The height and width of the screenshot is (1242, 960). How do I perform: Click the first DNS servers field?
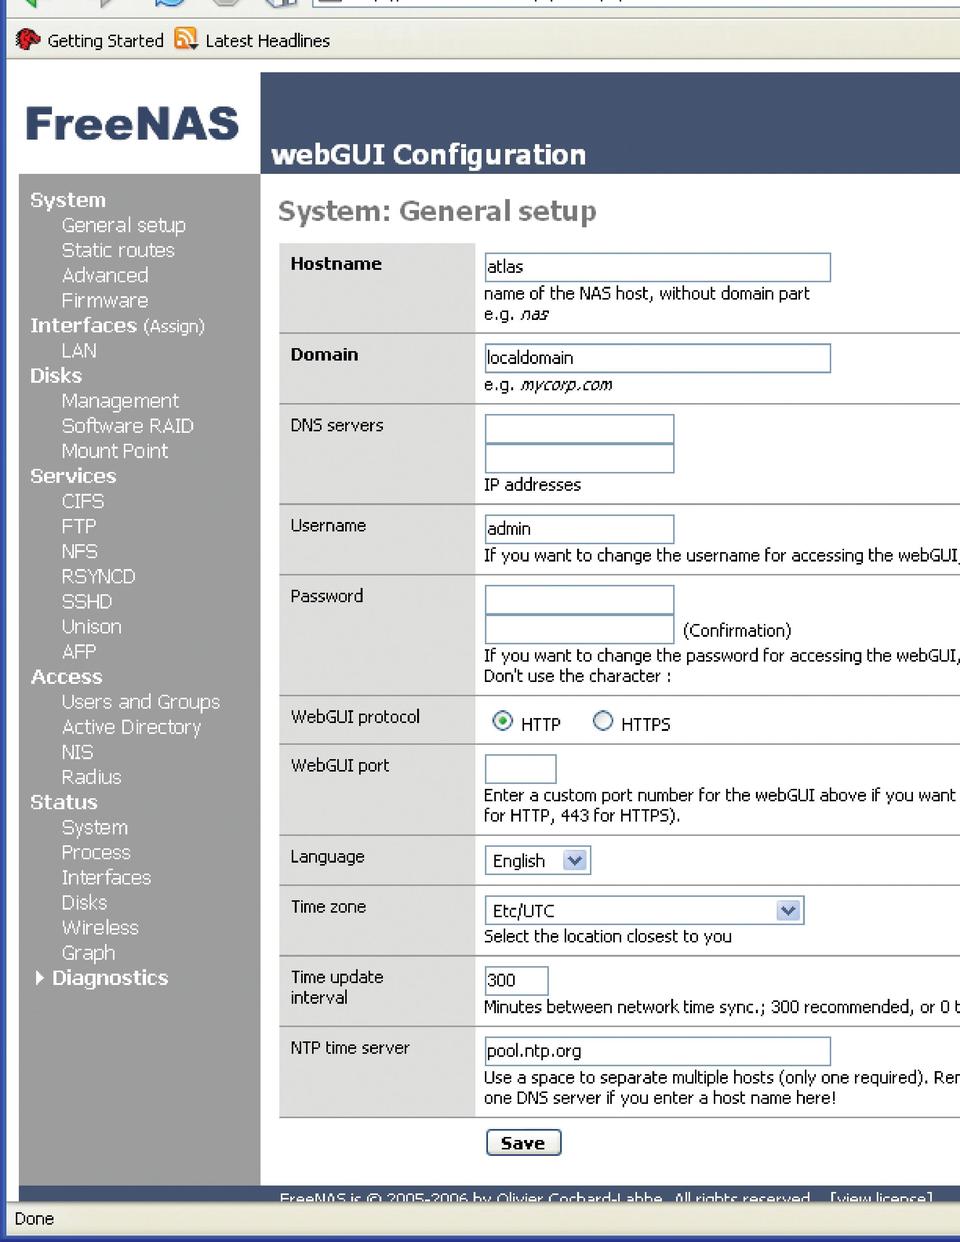[x=579, y=429]
